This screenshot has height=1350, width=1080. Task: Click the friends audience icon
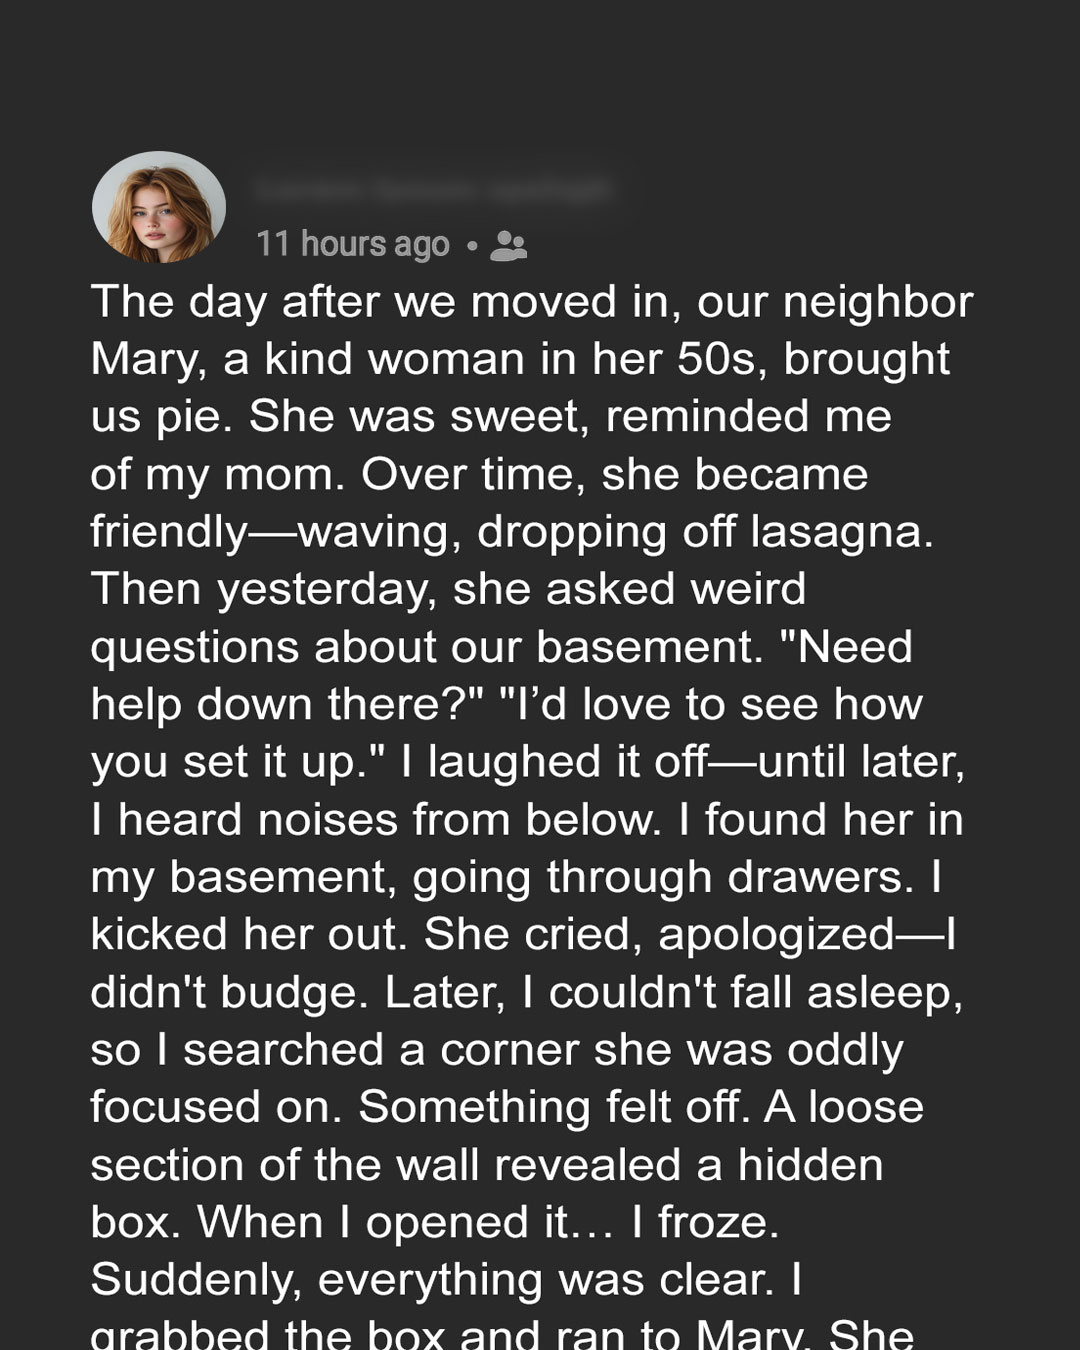pos(508,245)
